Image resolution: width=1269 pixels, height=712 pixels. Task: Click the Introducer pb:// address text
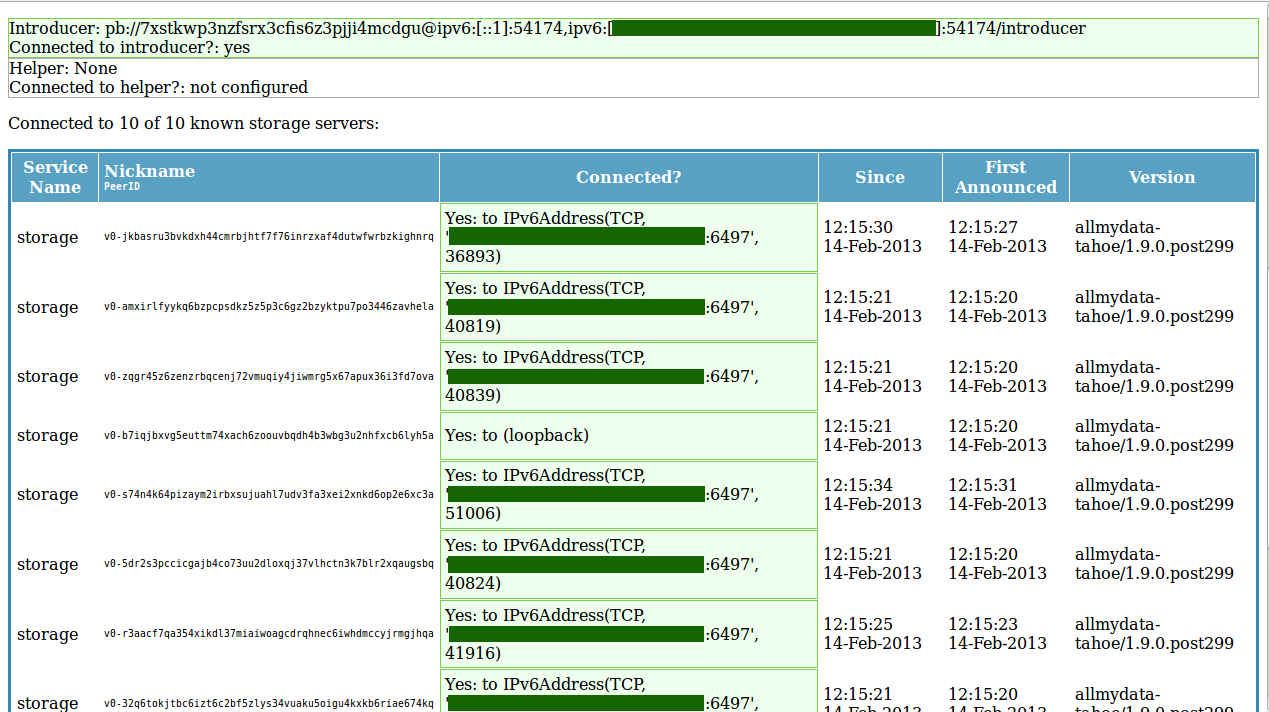click(x=547, y=28)
